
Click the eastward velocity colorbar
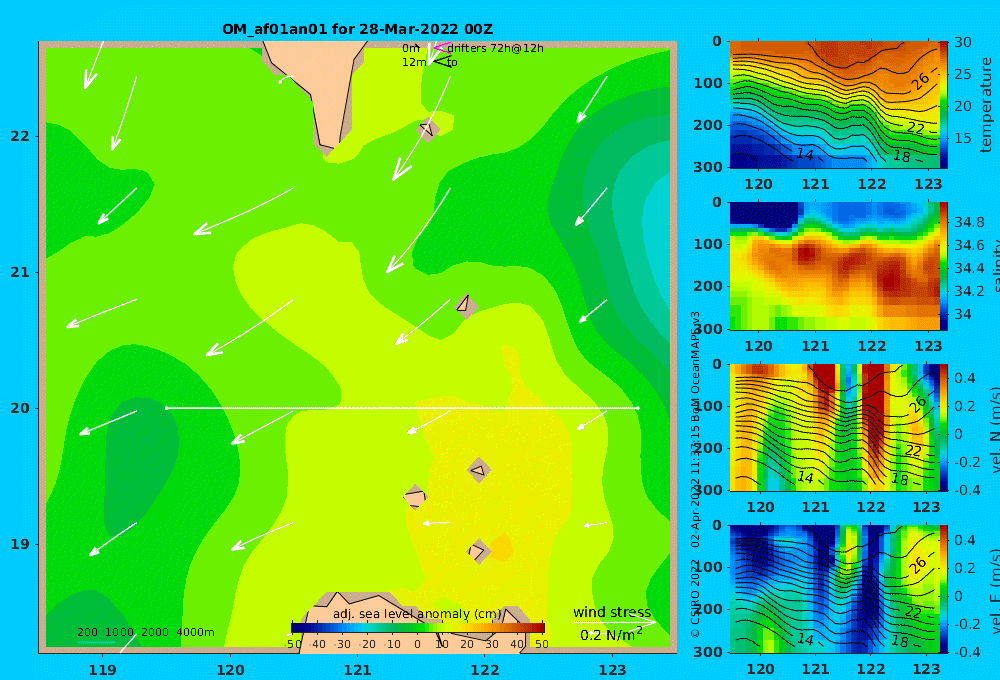click(943, 589)
